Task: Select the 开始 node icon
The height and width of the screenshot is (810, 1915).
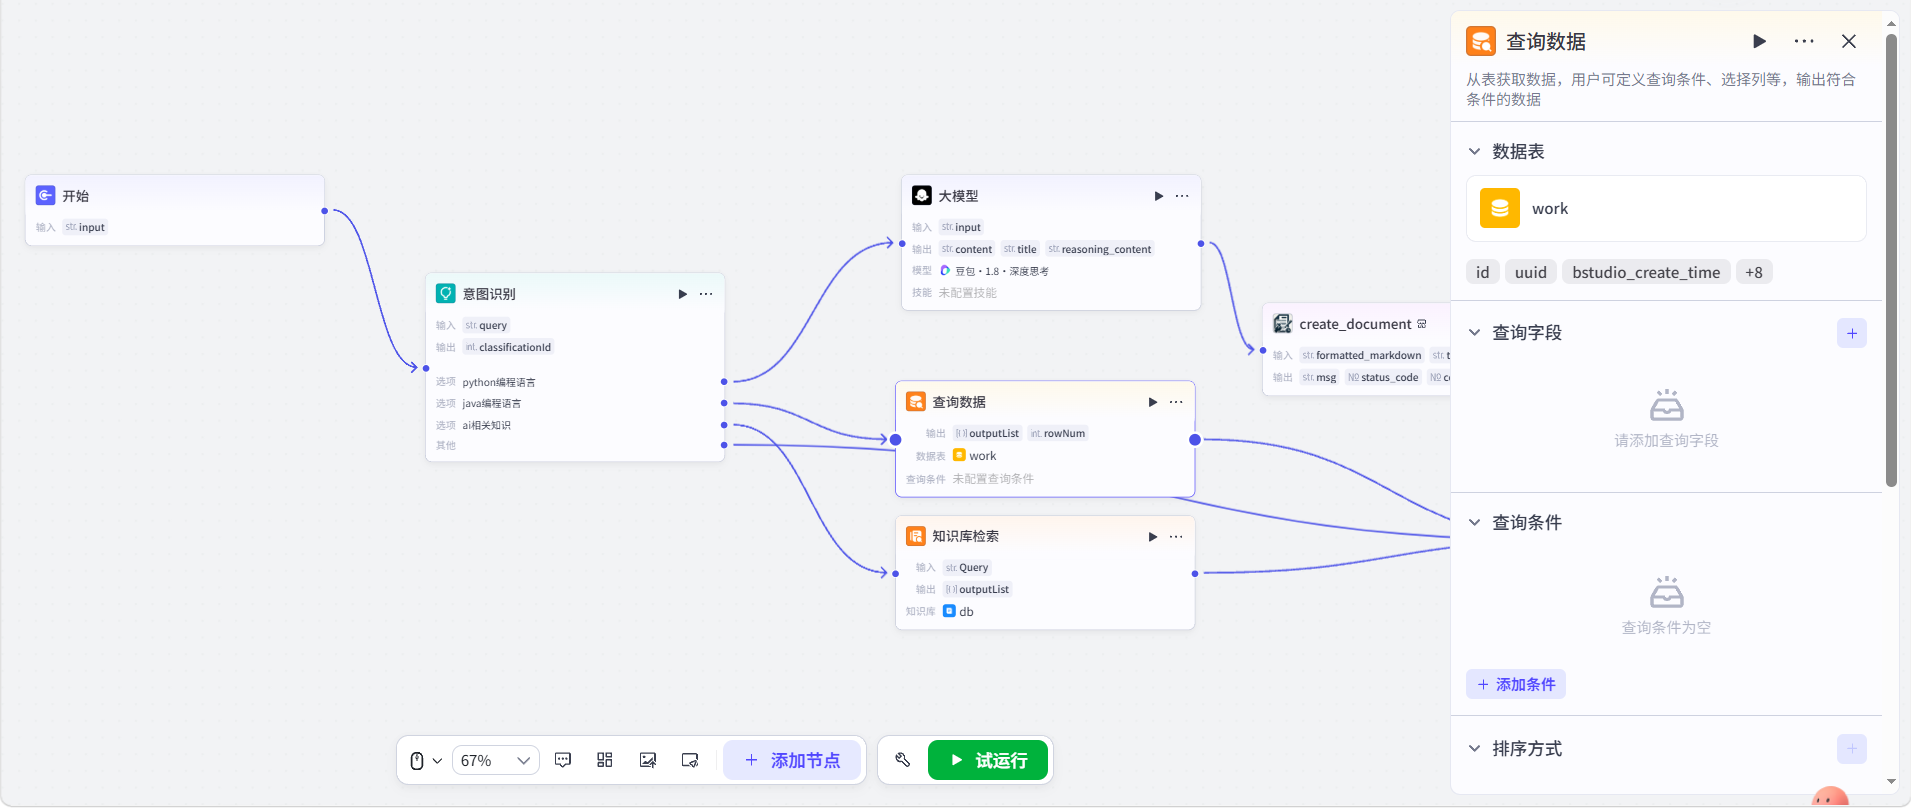Action: 45,196
